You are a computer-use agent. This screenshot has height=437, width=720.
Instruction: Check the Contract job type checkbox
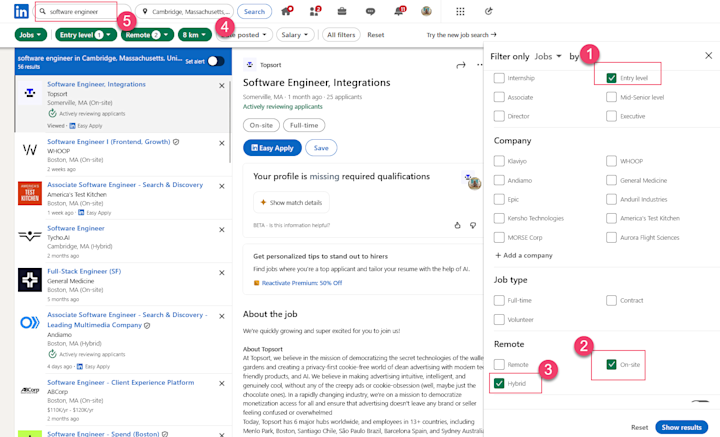pyautogui.click(x=611, y=300)
